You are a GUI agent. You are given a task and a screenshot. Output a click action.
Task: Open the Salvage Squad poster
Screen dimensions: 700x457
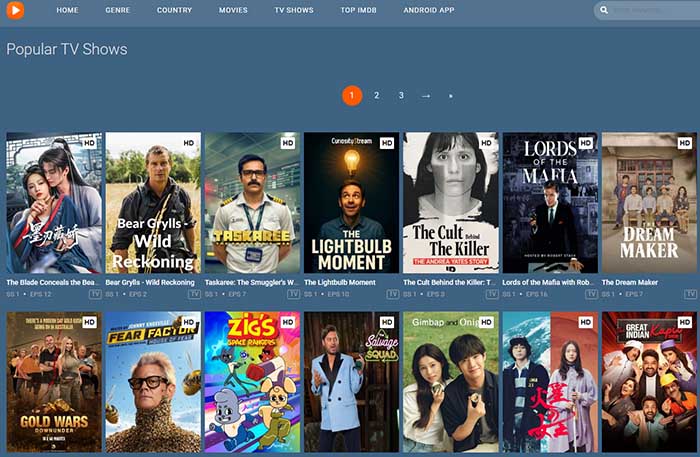click(352, 382)
